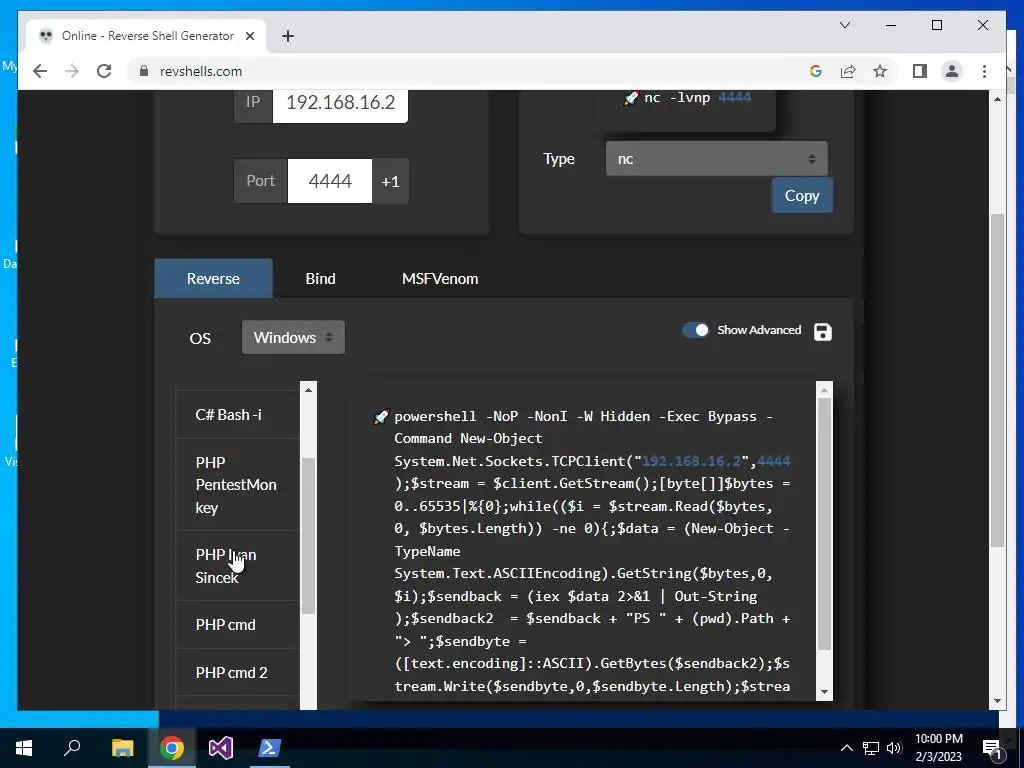
Task: Switch to the Reverse tab
Action: (213, 278)
